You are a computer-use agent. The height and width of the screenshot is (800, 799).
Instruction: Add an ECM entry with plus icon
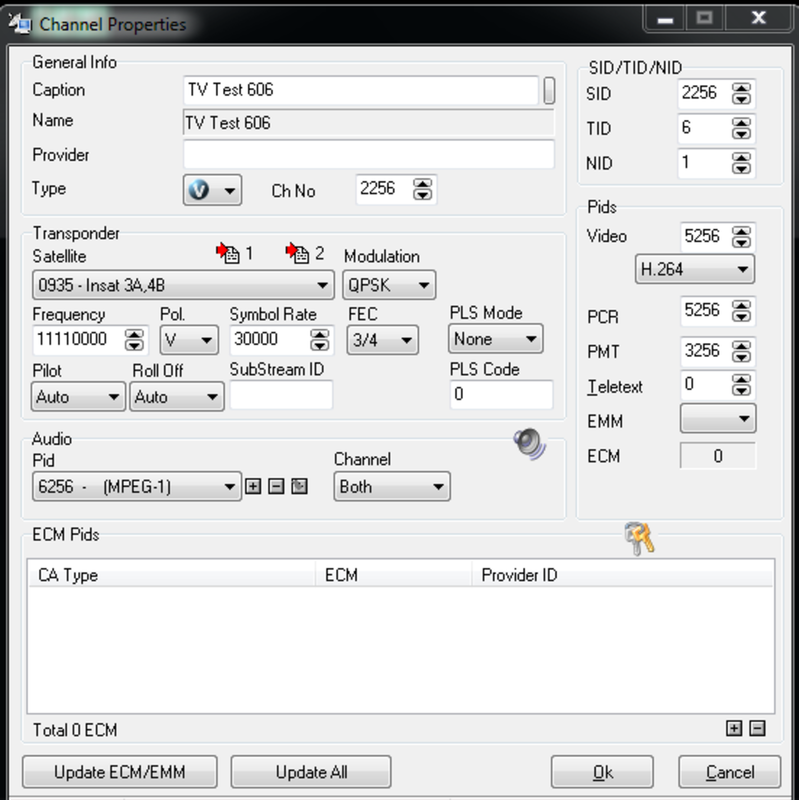point(734,728)
